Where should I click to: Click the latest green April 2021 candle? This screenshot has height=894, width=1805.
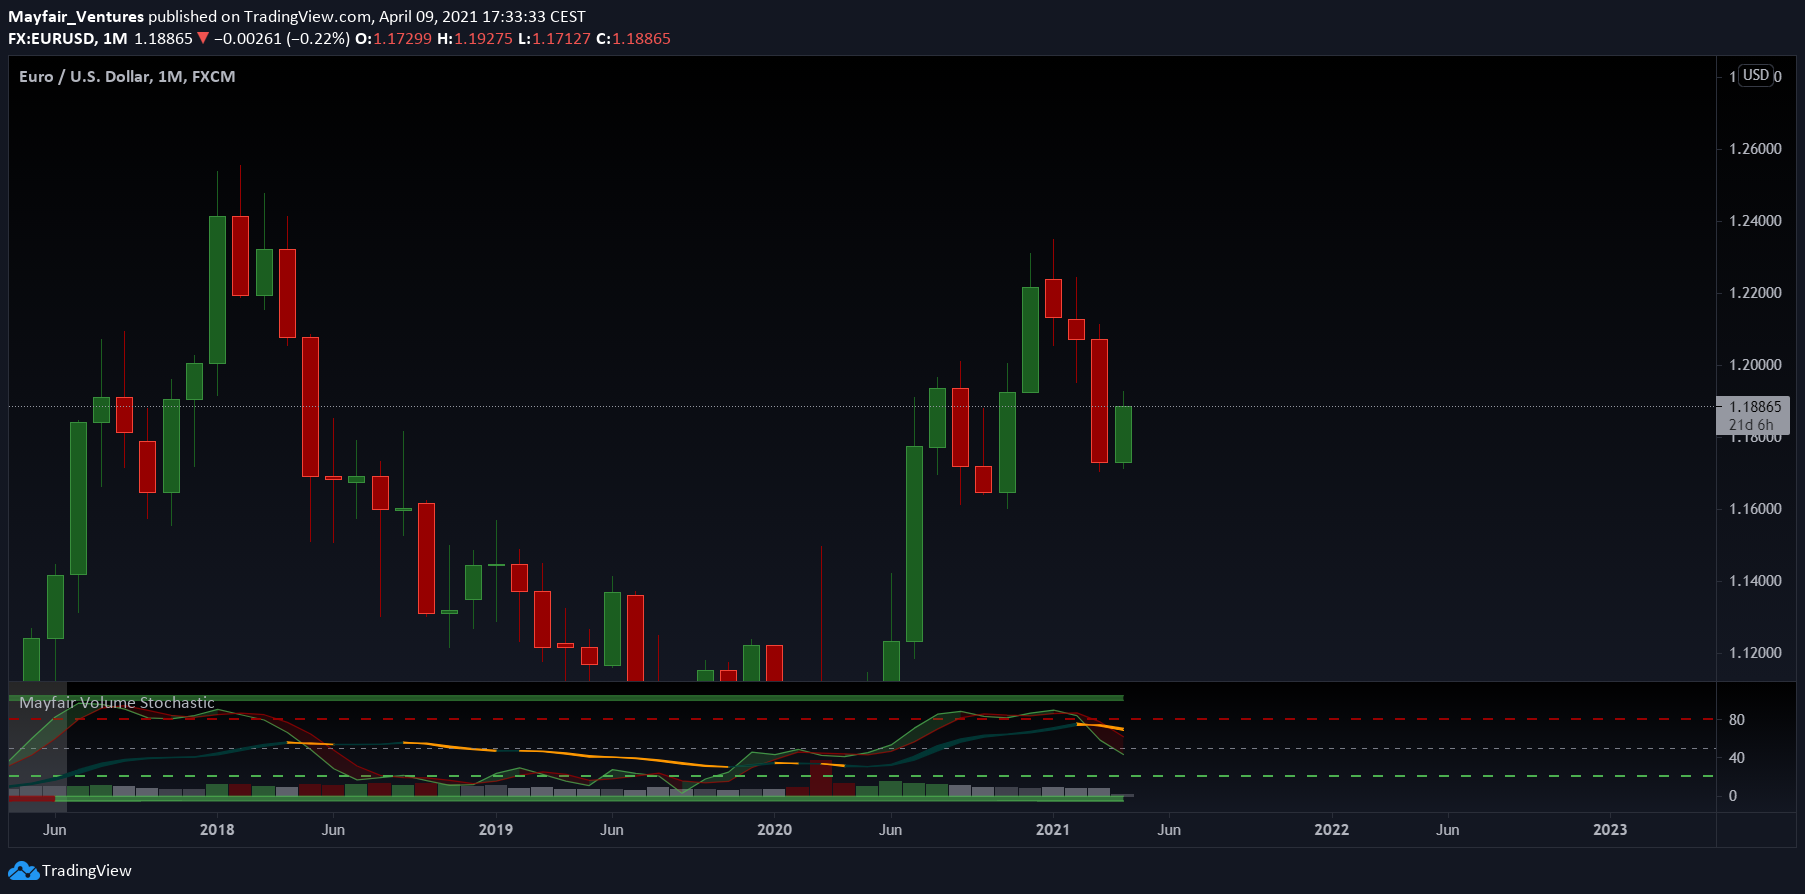[1123, 434]
